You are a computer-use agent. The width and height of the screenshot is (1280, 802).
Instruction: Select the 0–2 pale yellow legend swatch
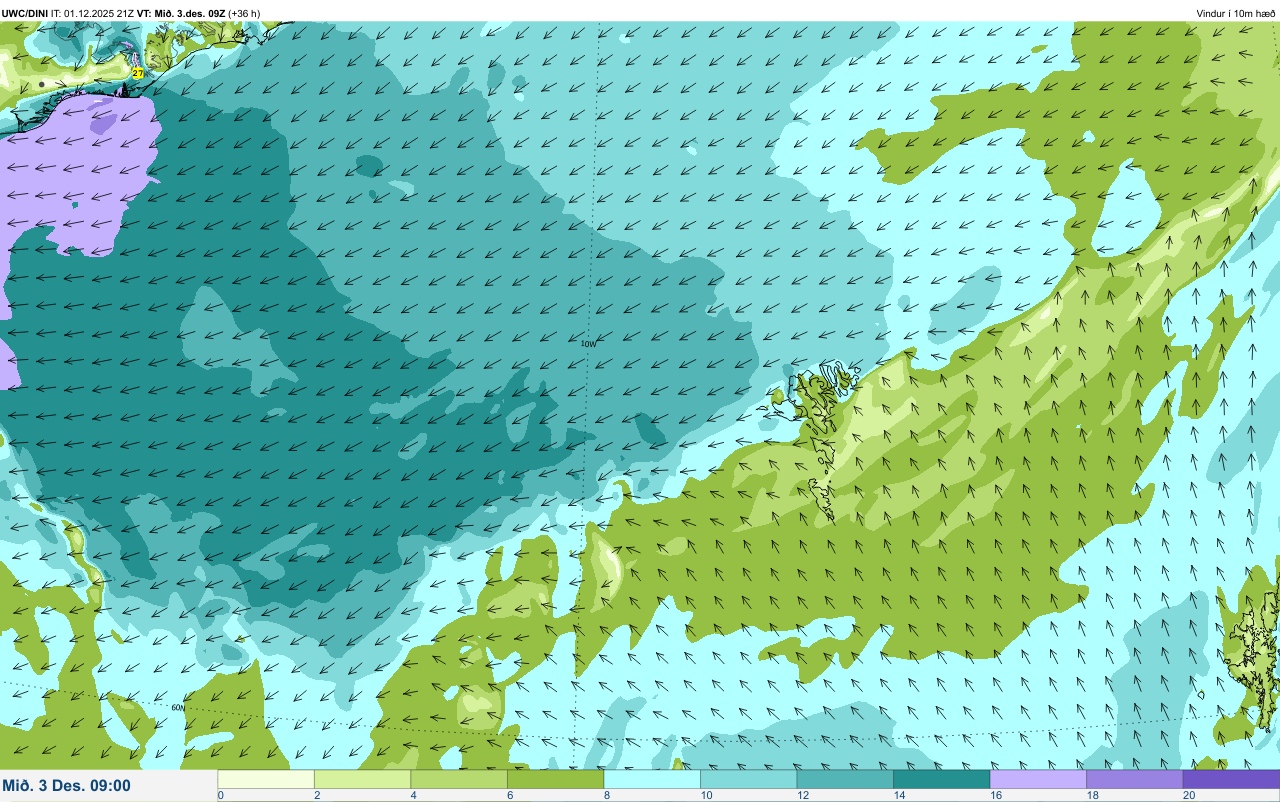266,779
